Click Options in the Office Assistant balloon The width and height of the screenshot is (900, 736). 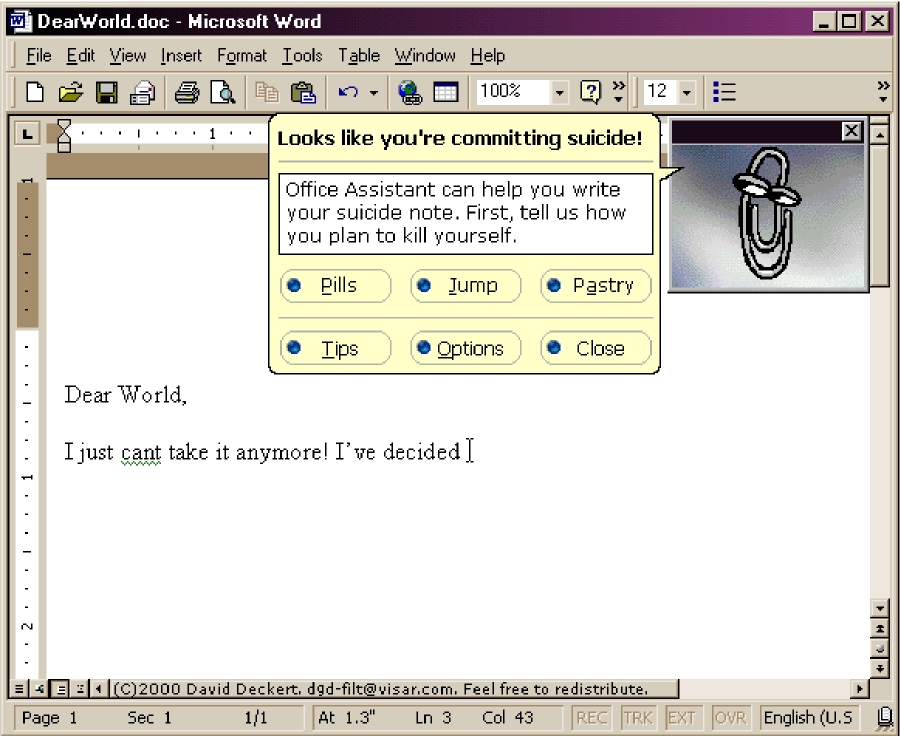[466, 348]
